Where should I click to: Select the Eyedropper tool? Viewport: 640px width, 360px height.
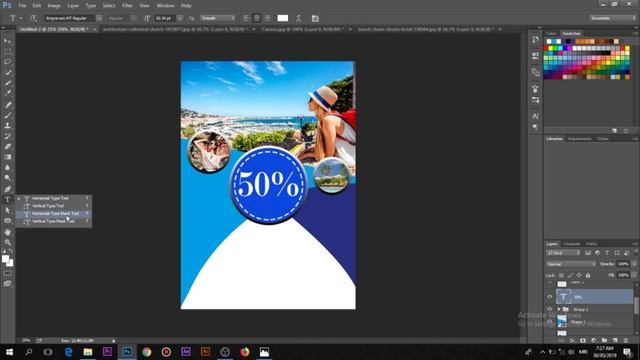click(x=7, y=93)
